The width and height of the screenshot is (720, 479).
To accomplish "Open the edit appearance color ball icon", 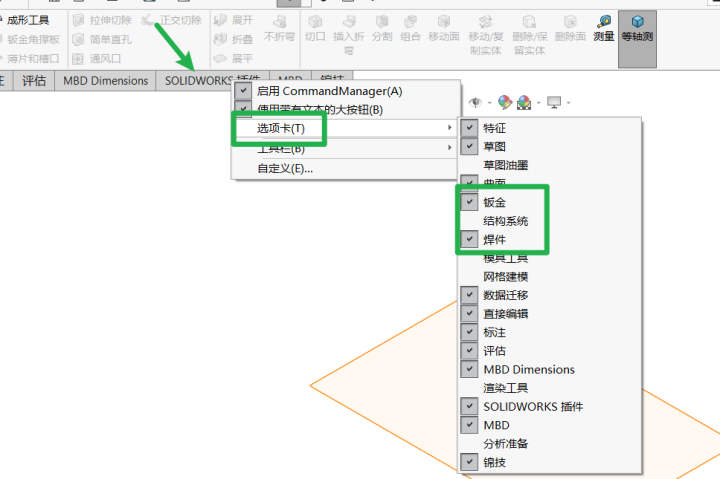I will (x=505, y=102).
